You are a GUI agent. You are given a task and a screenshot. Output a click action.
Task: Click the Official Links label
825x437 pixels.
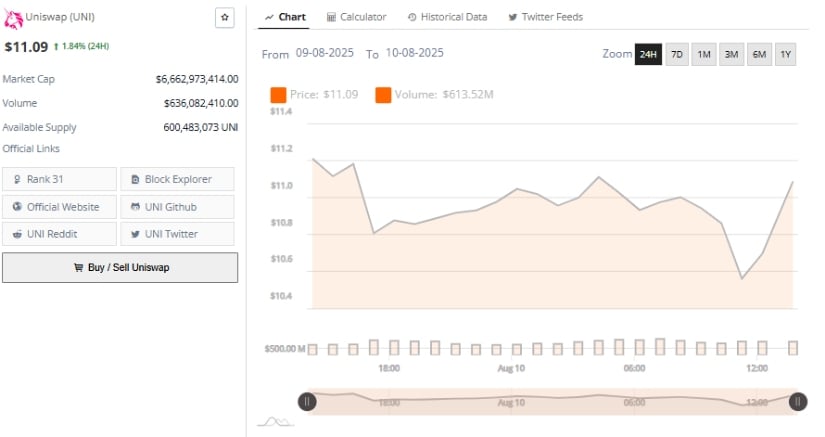pos(31,149)
